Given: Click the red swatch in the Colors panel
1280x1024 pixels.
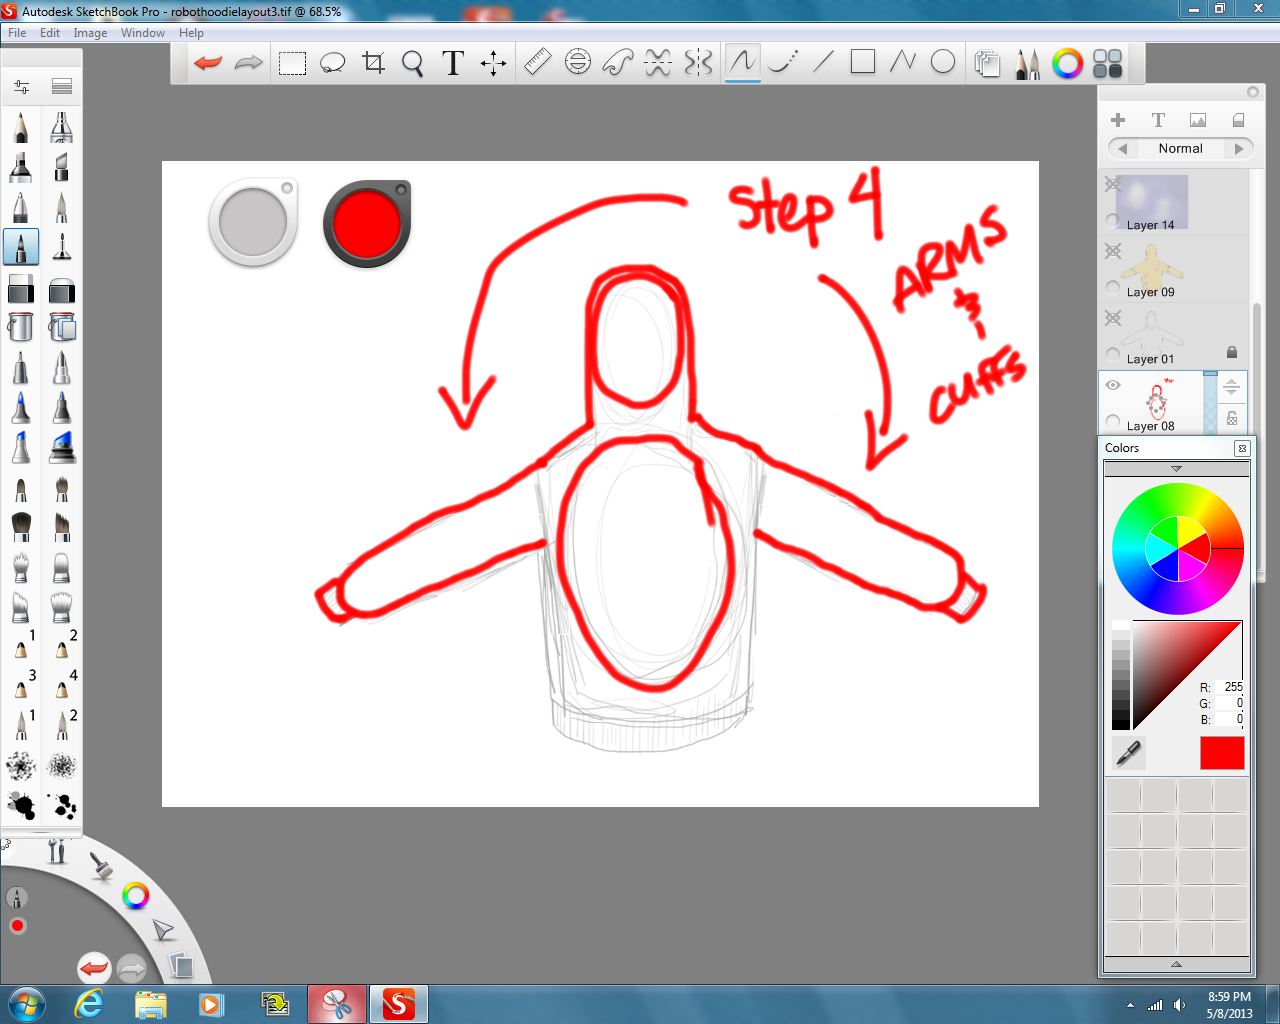Looking at the screenshot, I should click(x=1221, y=753).
